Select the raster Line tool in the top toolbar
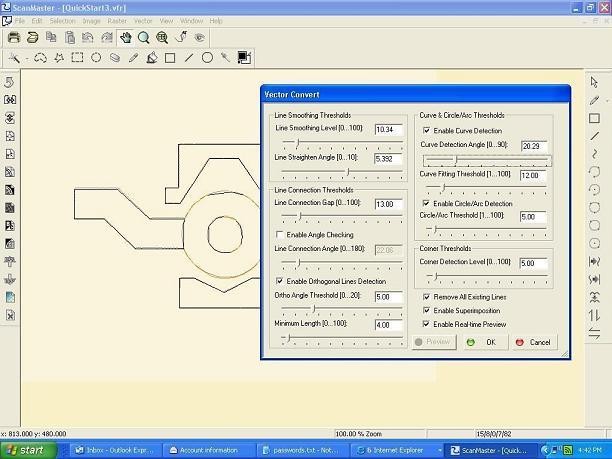Viewport: 612px width, 459px height. 189,58
